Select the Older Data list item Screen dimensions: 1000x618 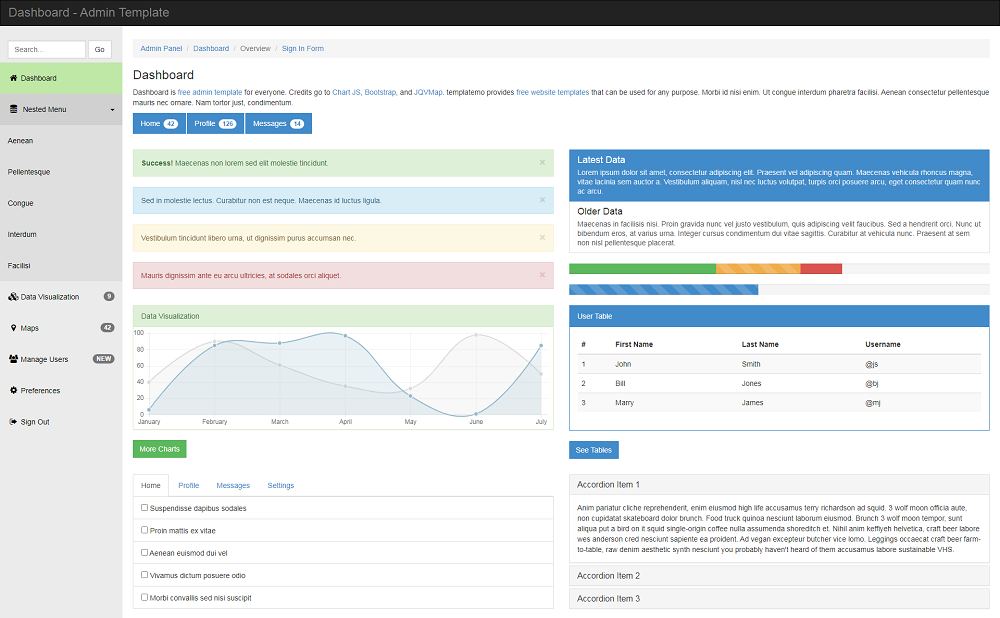(779, 227)
